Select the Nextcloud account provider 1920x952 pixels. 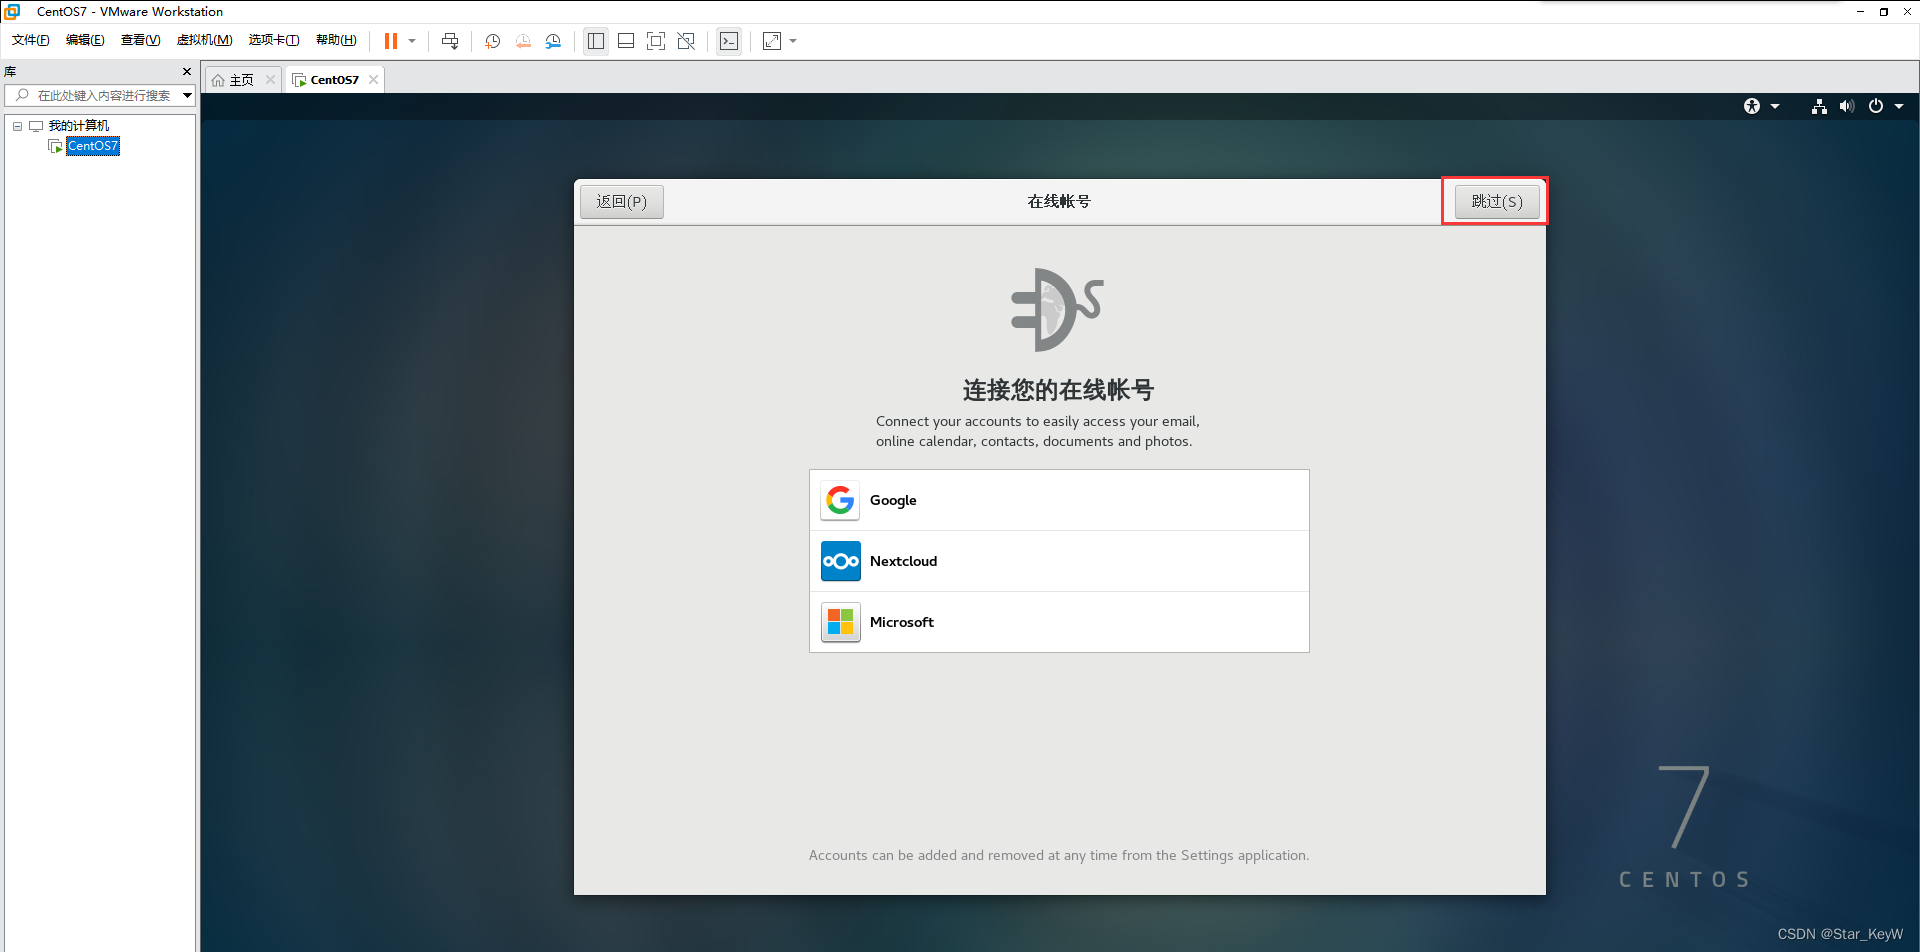[x=1058, y=561]
